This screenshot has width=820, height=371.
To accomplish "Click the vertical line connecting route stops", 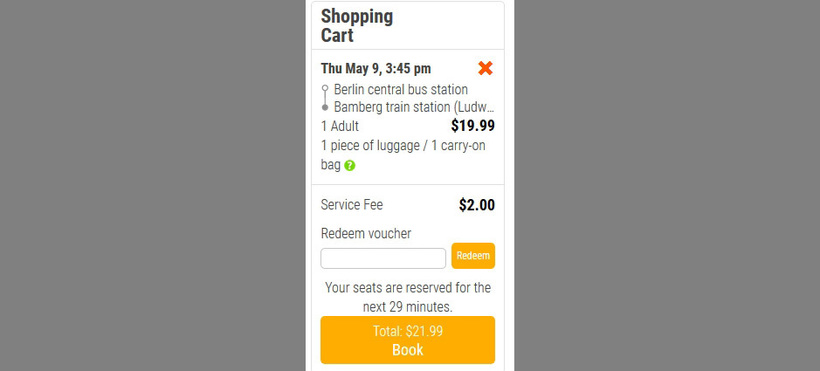I will point(325,98).
